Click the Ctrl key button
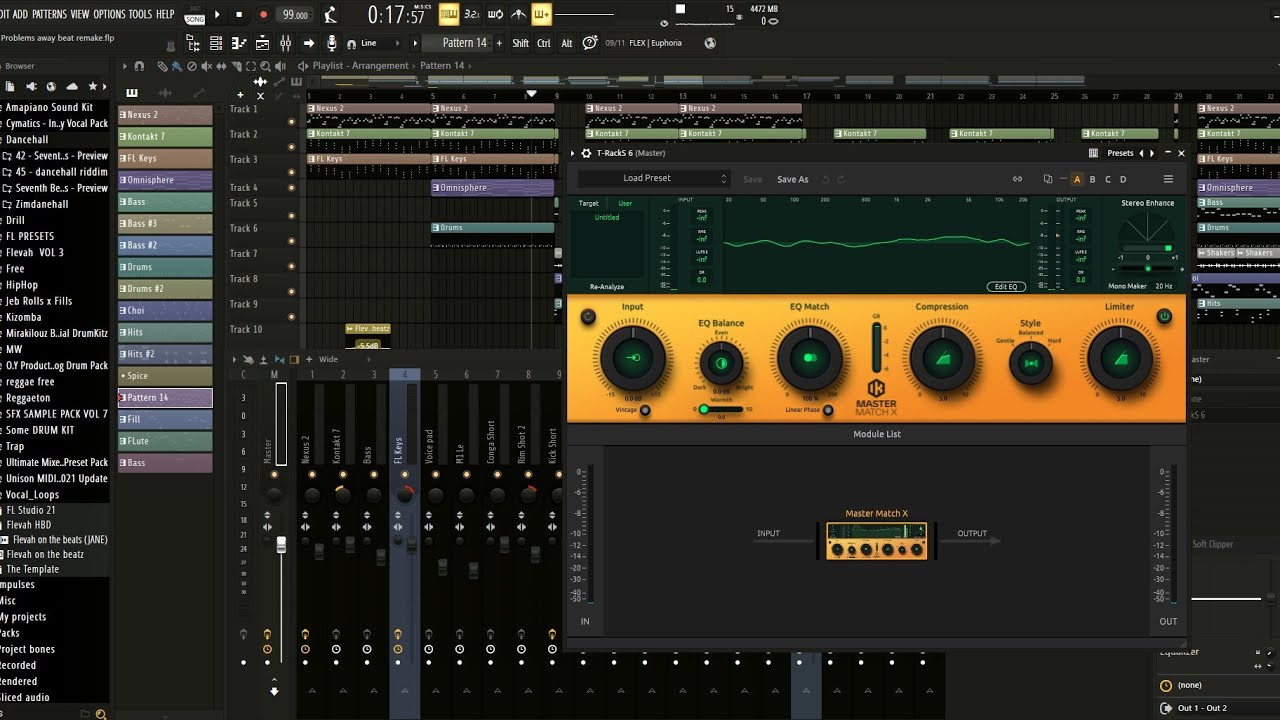 pyautogui.click(x=544, y=43)
